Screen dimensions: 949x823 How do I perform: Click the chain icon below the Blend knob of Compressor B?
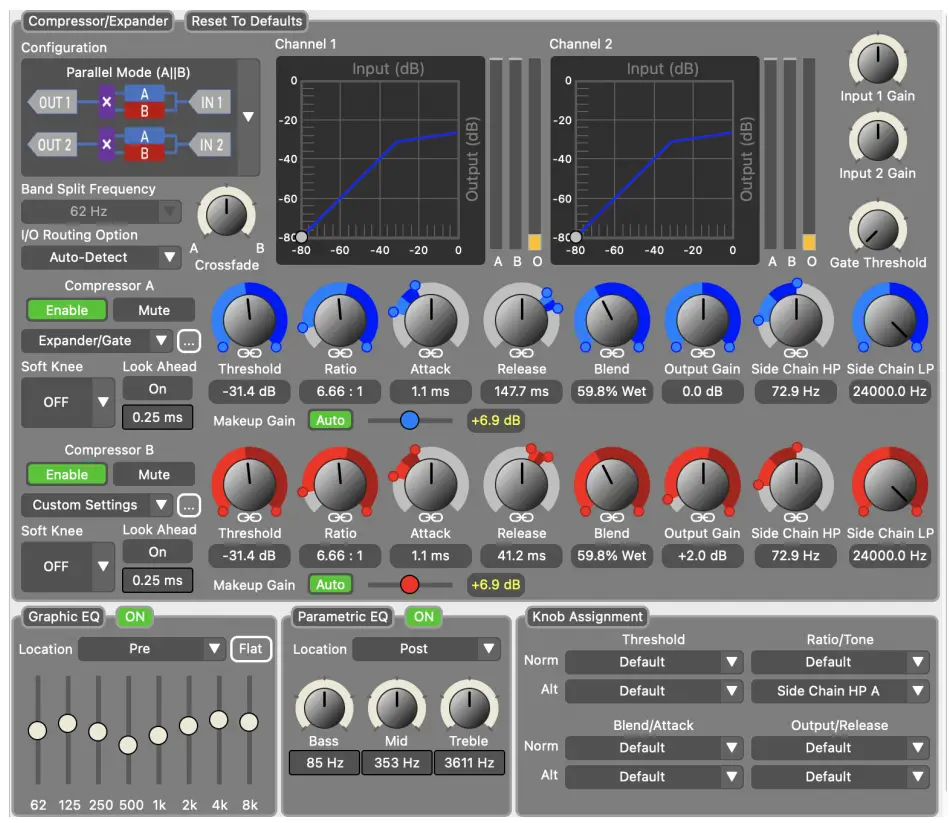[611, 516]
